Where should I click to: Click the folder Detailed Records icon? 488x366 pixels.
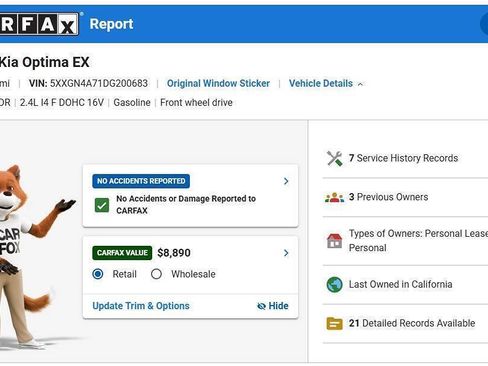(x=334, y=323)
